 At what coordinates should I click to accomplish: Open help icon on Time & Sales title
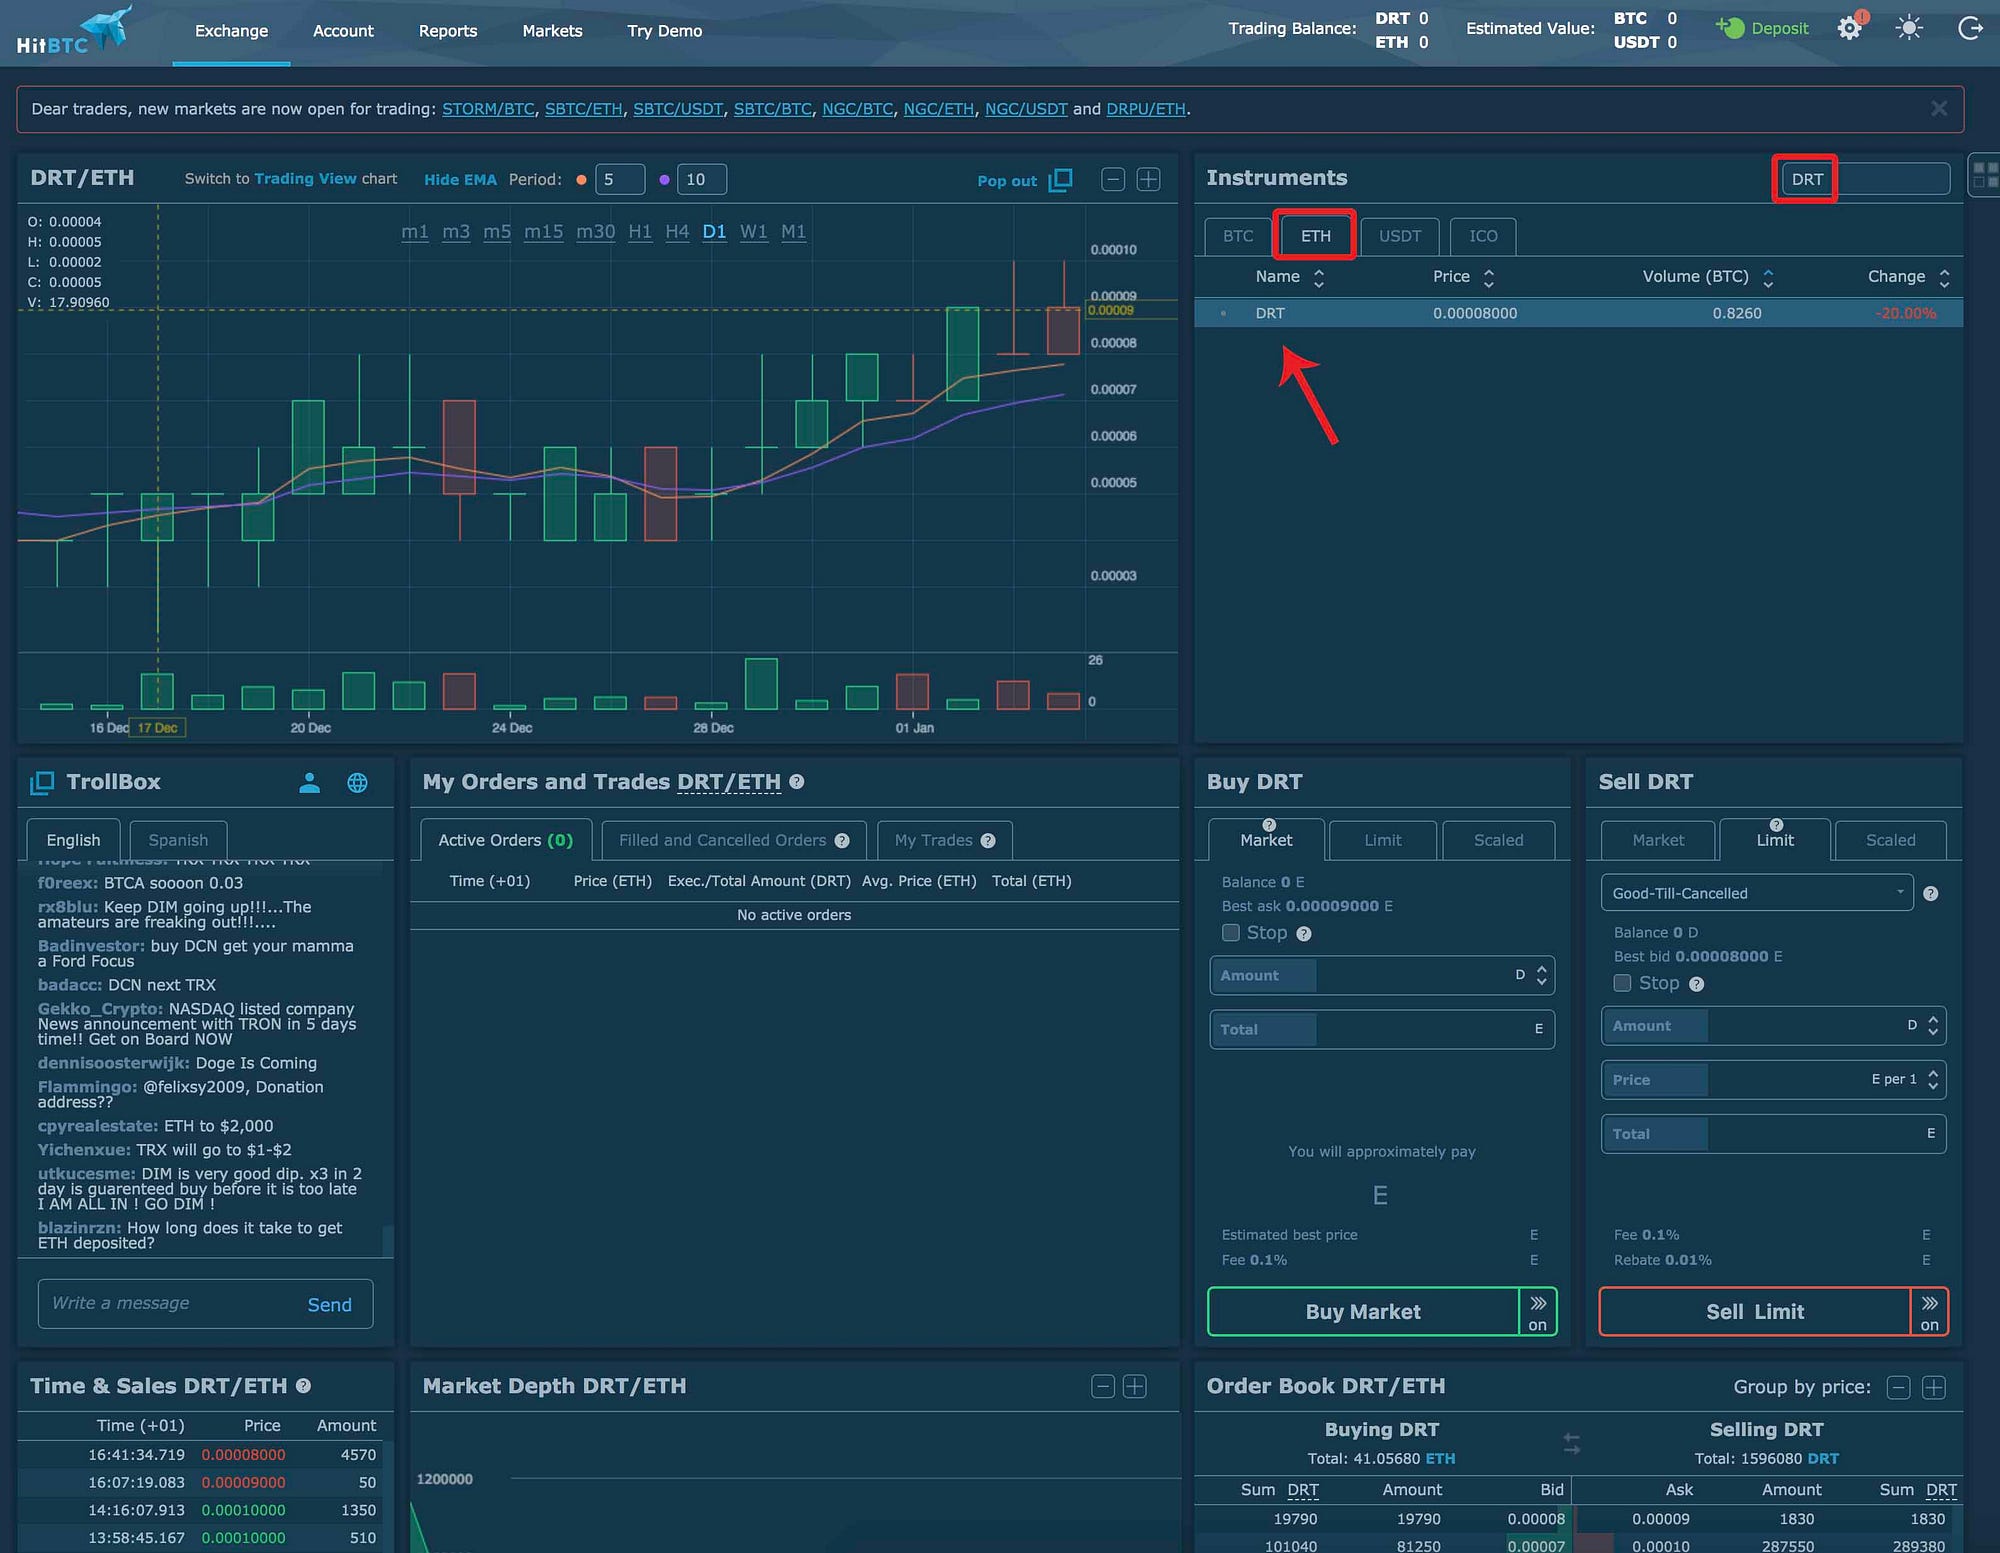click(x=303, y=1386)
